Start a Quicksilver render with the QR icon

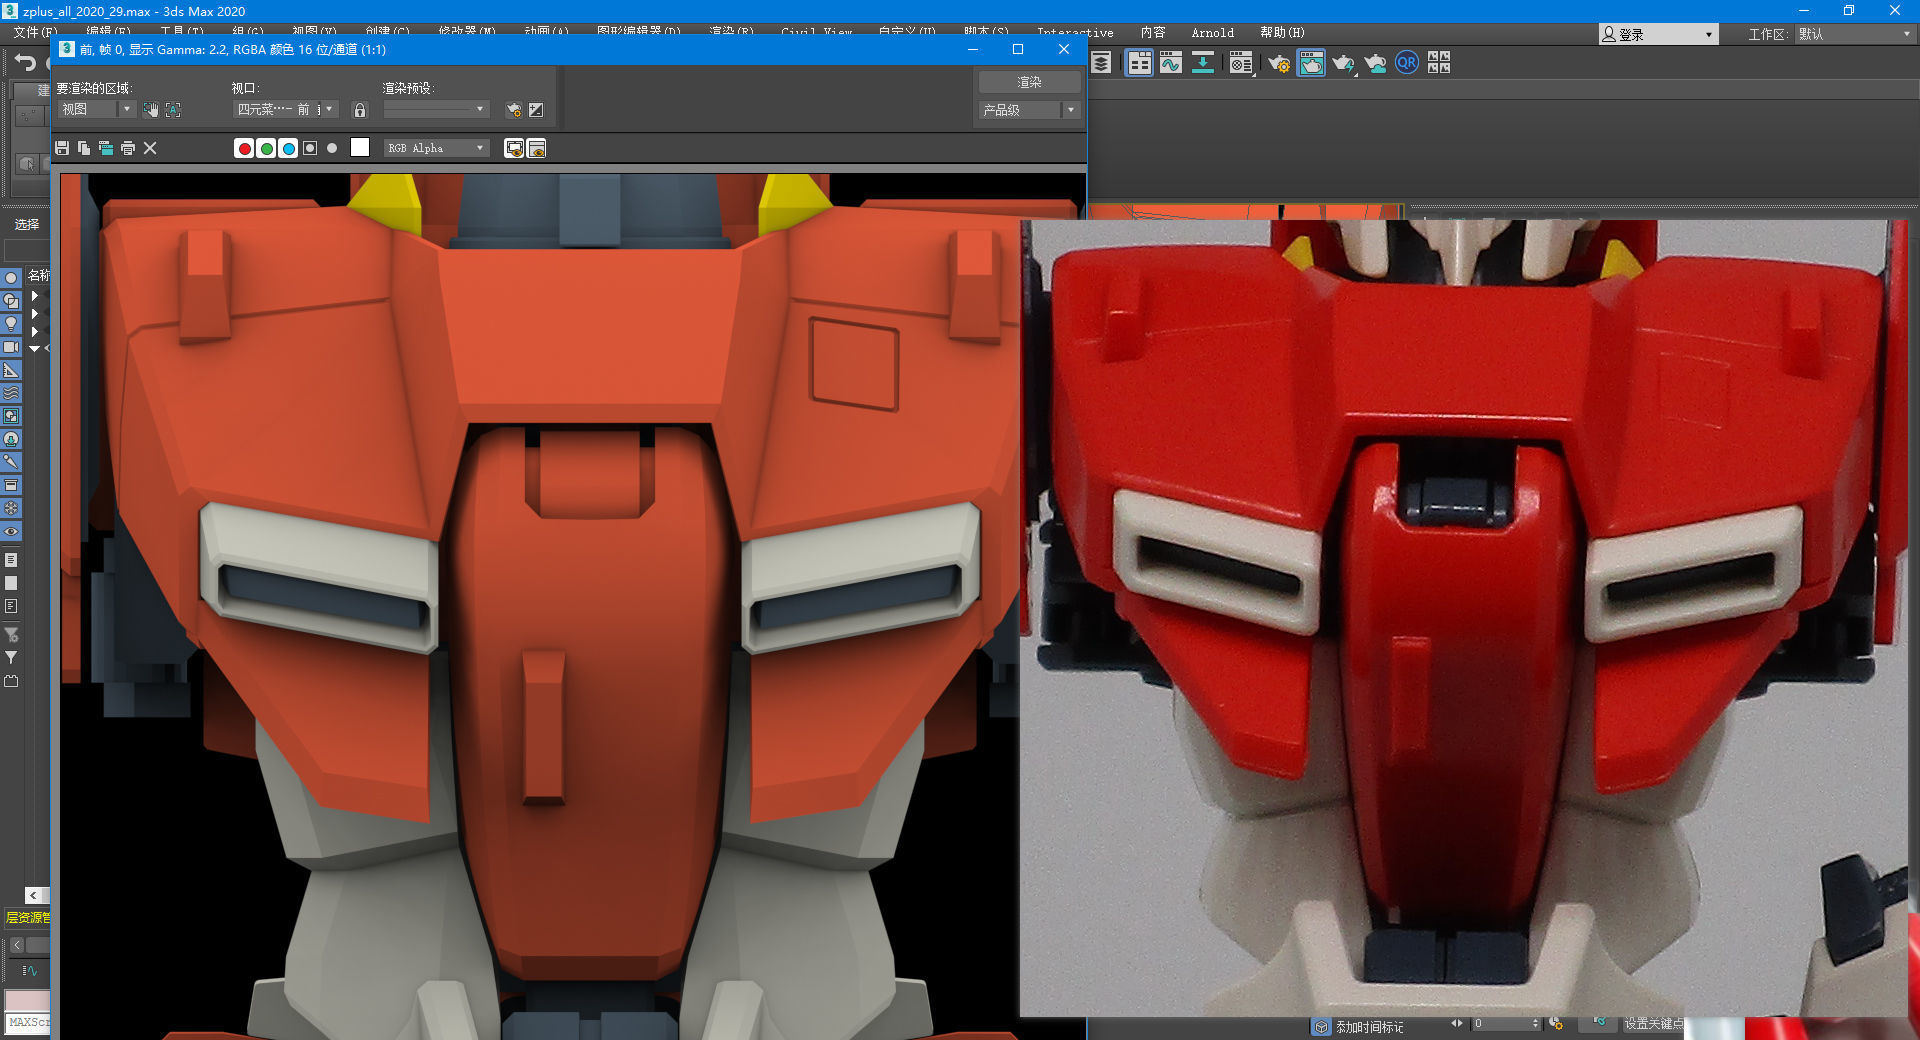click(1409, 63)
